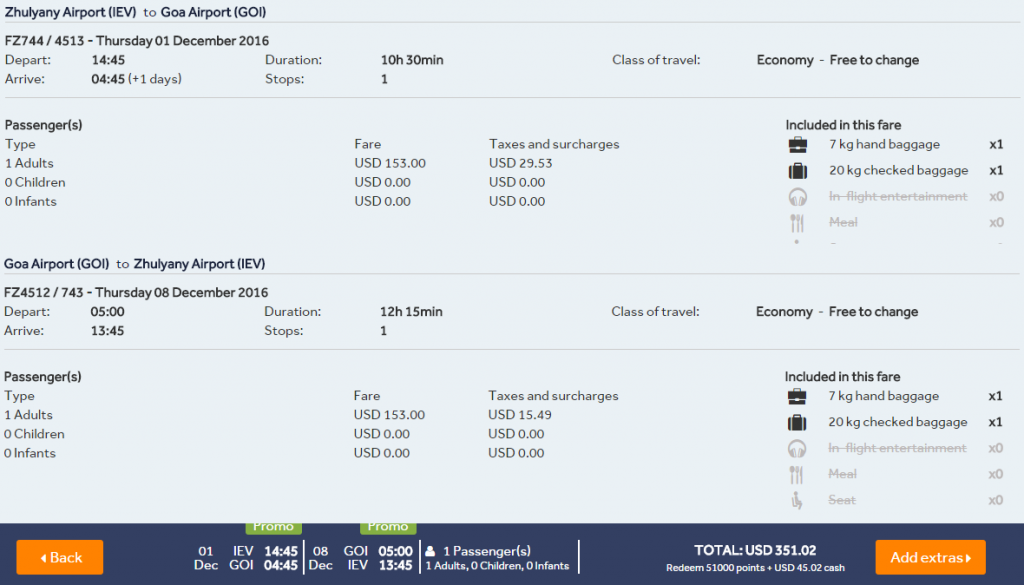Click Economy - Free to change for return flight
The height and width of the screenshot is (585, 1024).
837,312
